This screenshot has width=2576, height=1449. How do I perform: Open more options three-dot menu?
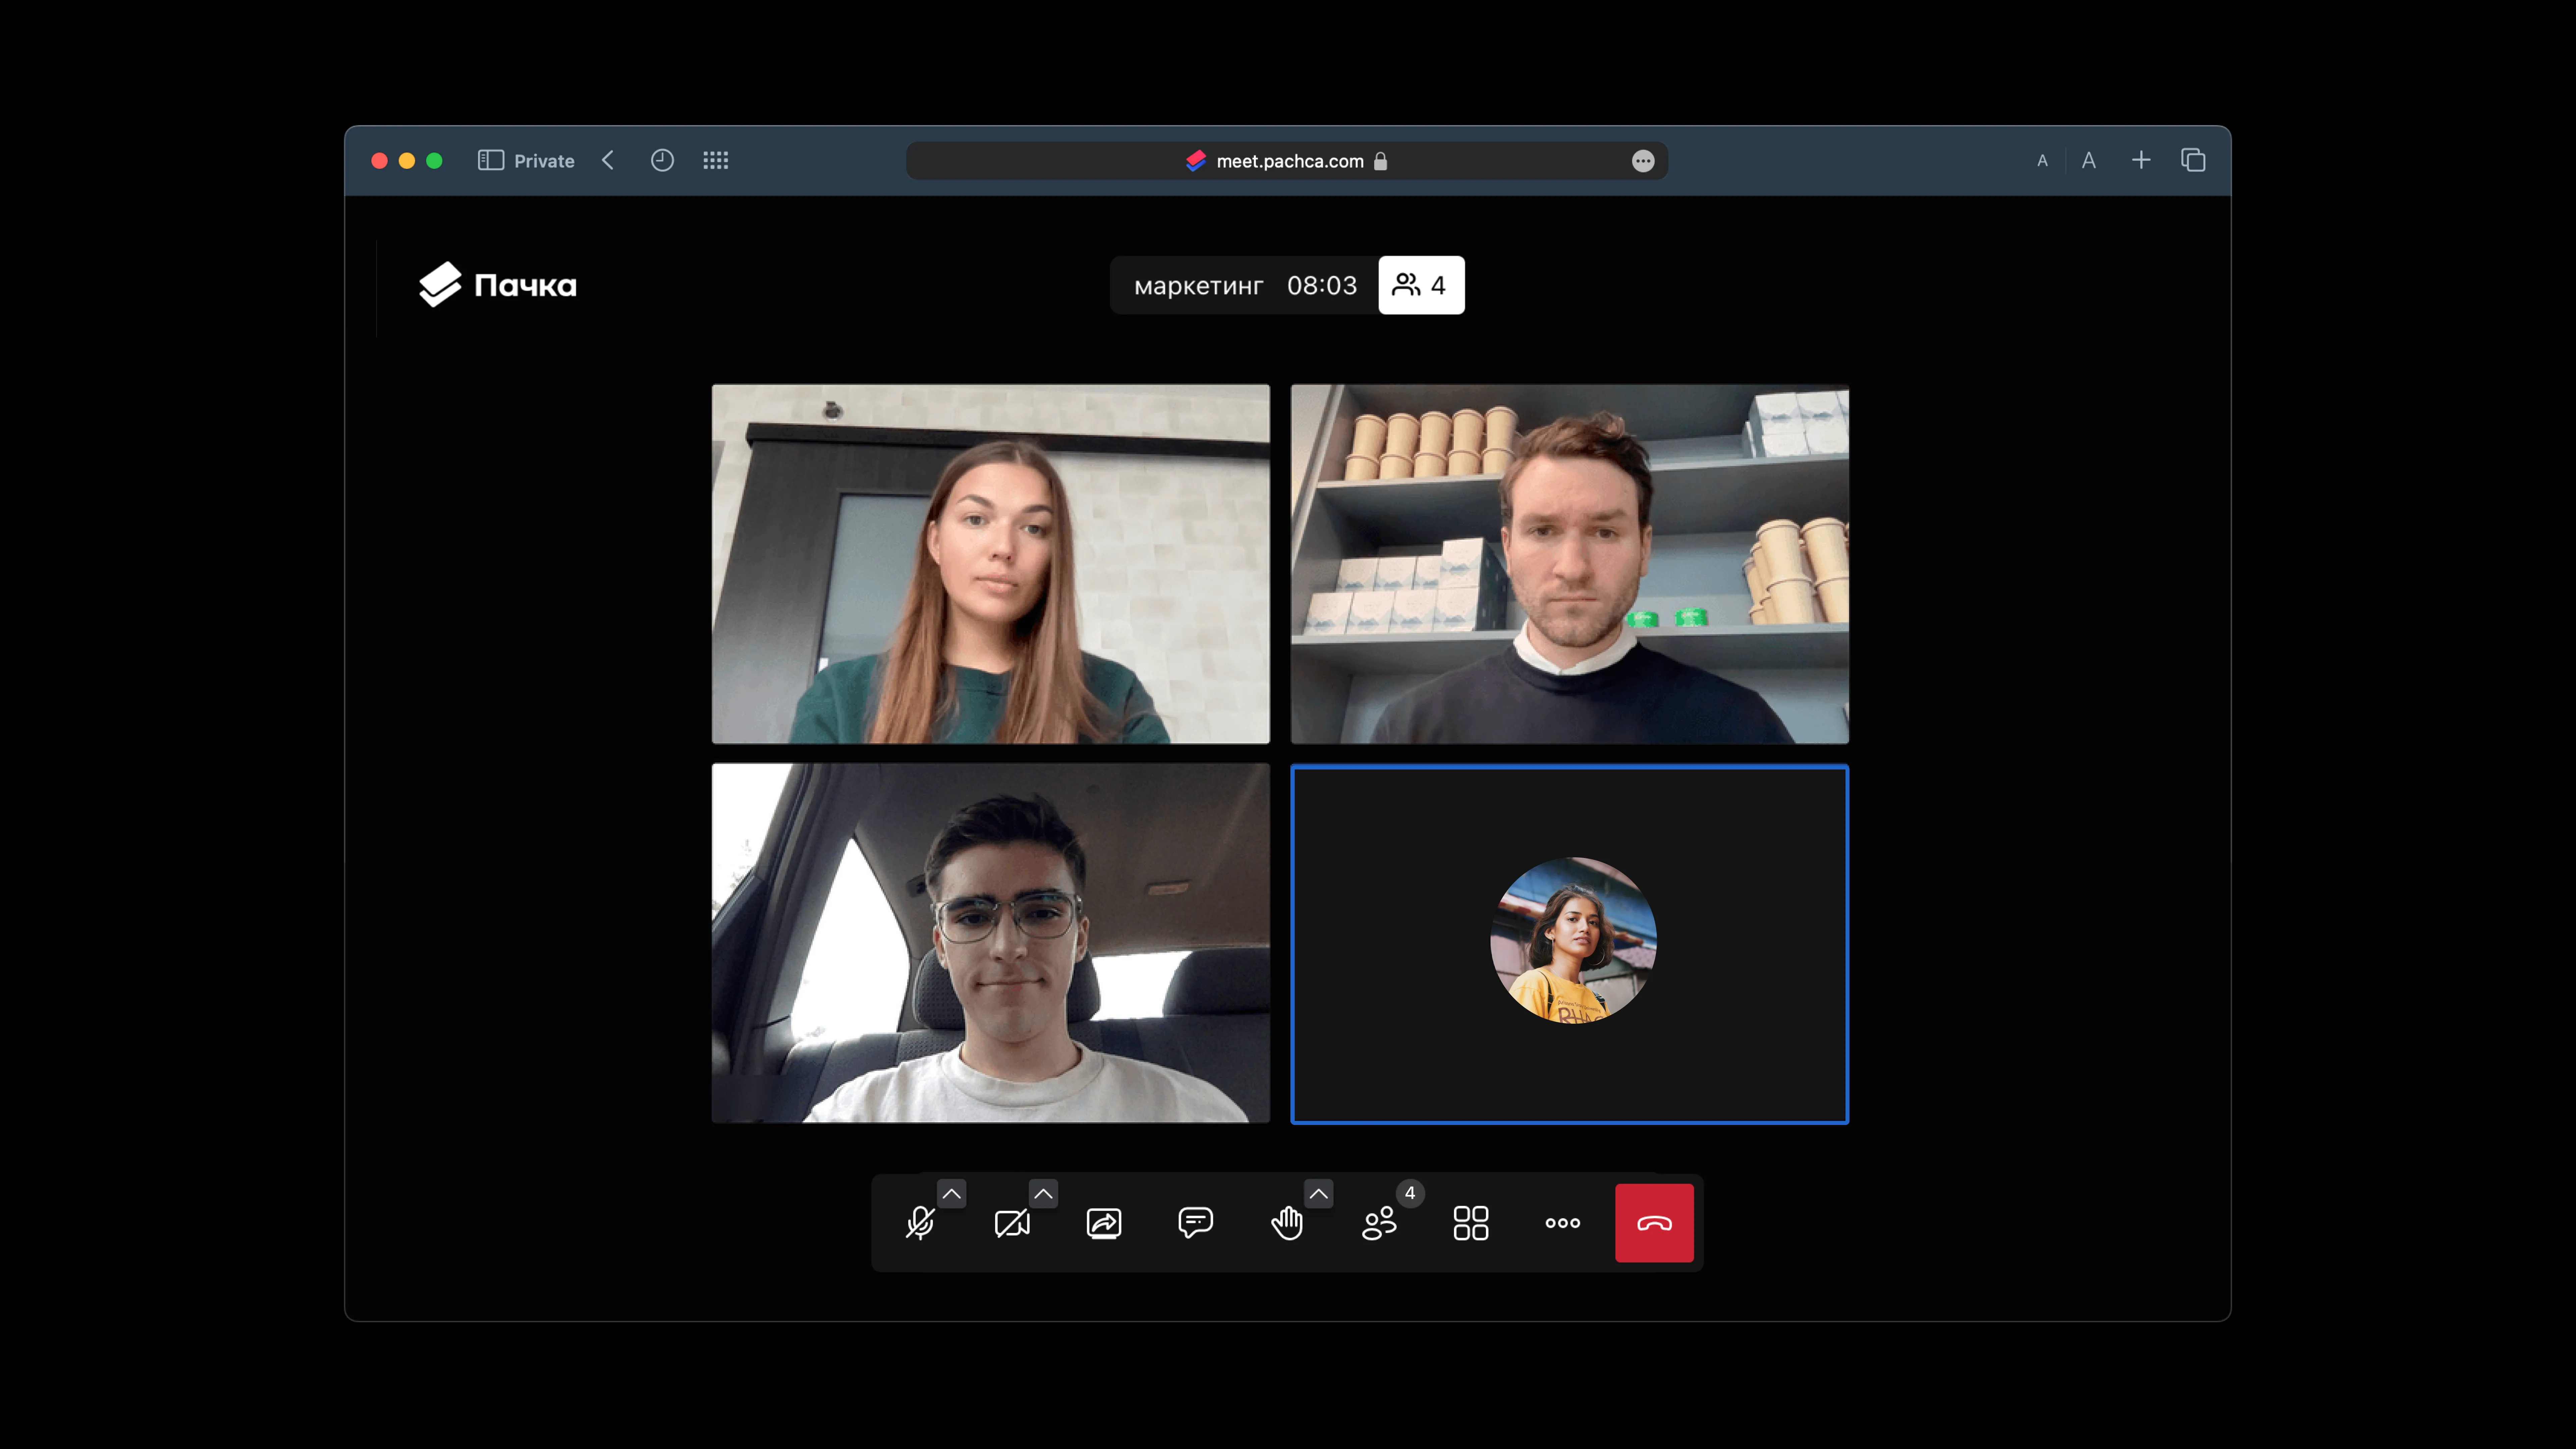(1562, 1223)
